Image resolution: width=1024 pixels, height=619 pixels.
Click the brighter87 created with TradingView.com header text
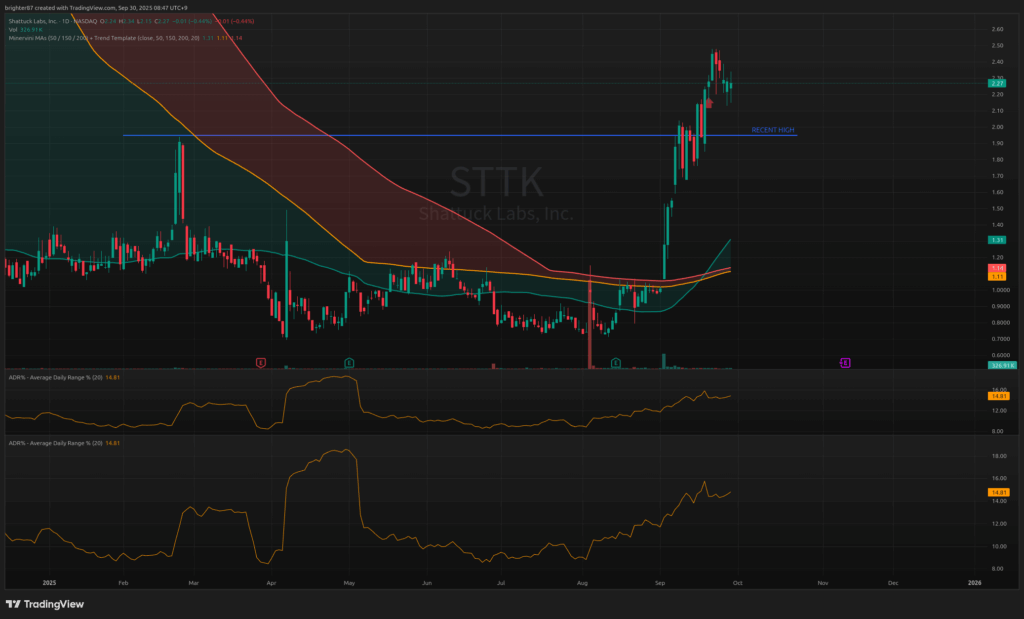click(x=96, y=8)
